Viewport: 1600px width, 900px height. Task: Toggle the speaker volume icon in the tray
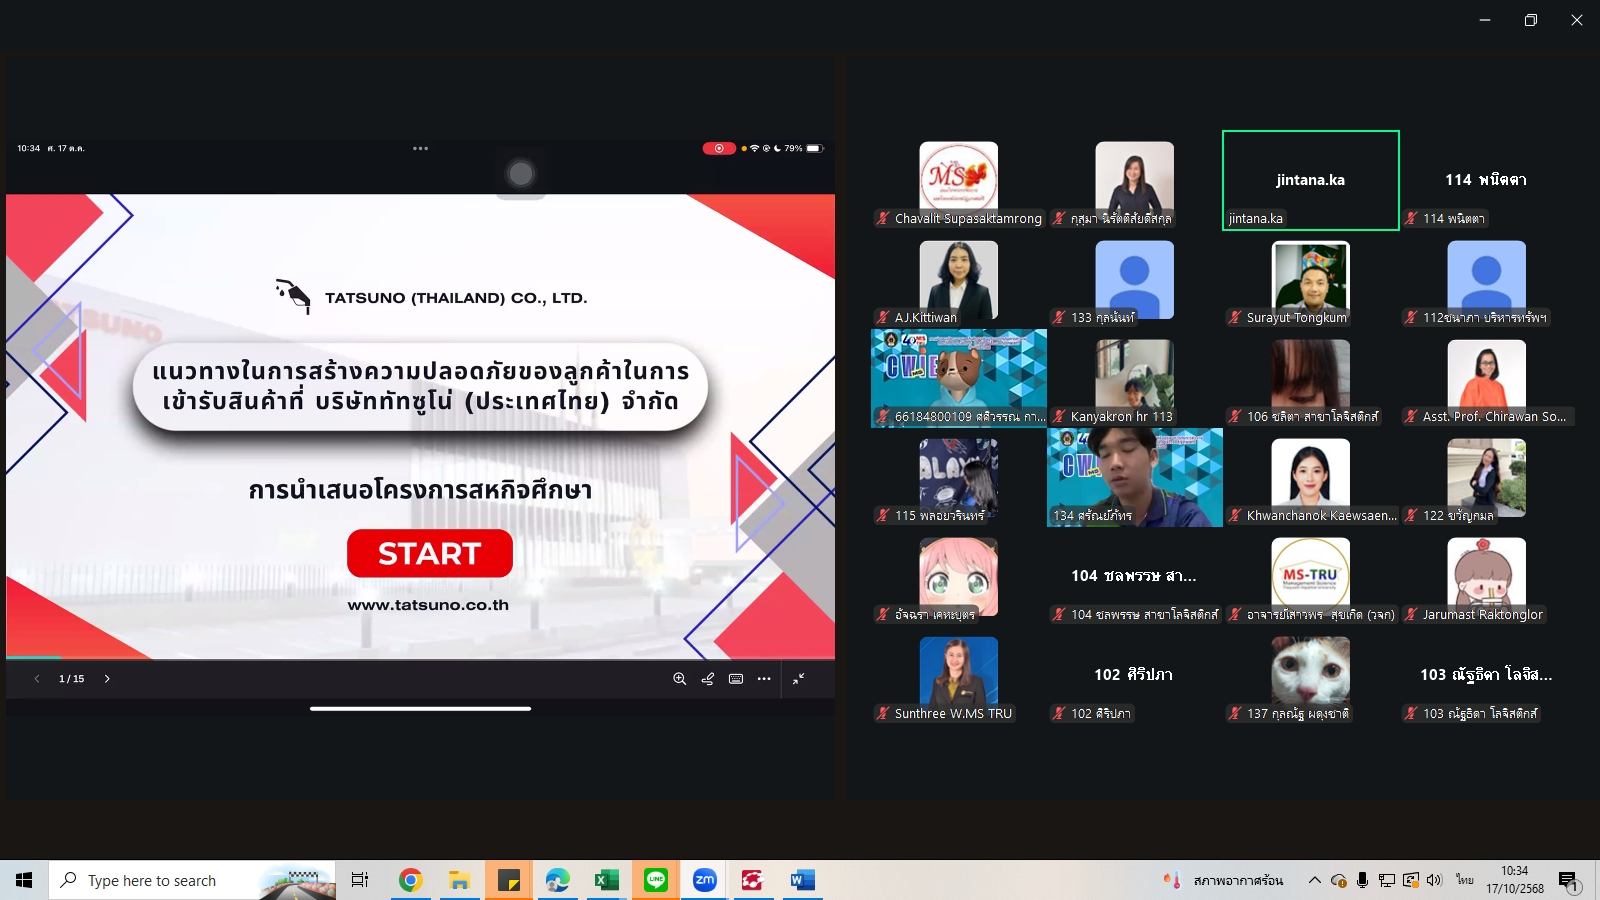pyautogui.click(x=1434, y=880)
